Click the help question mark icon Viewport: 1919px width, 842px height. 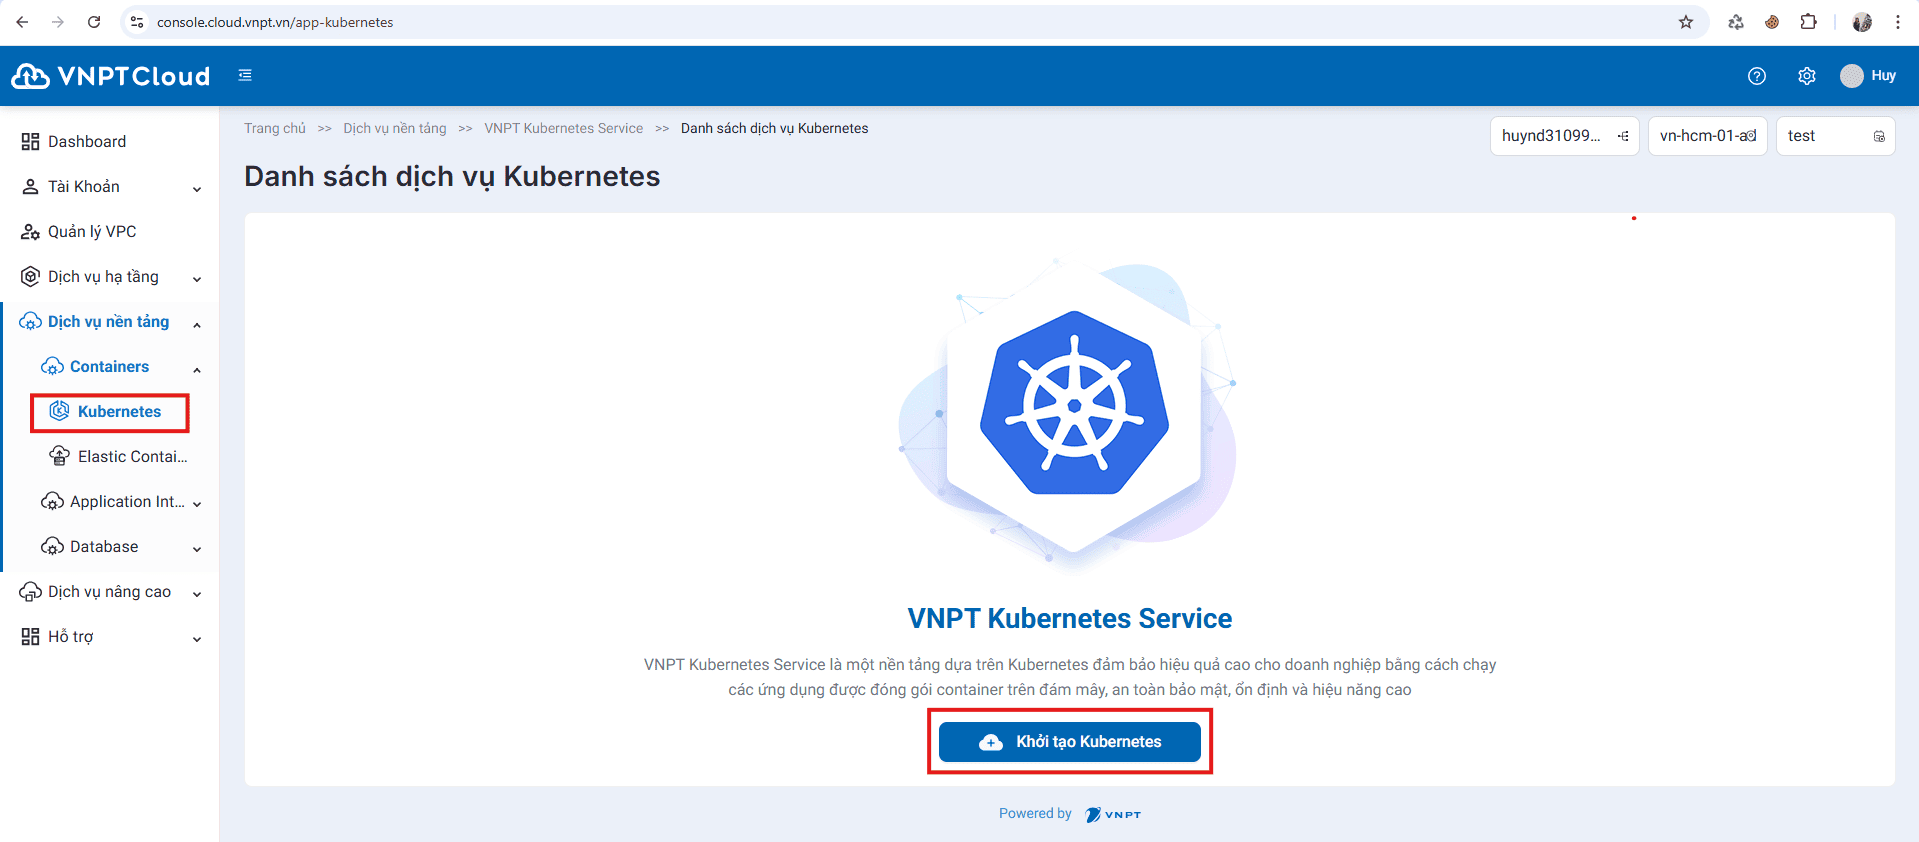pyautogui.click(x=1756, y=76)
